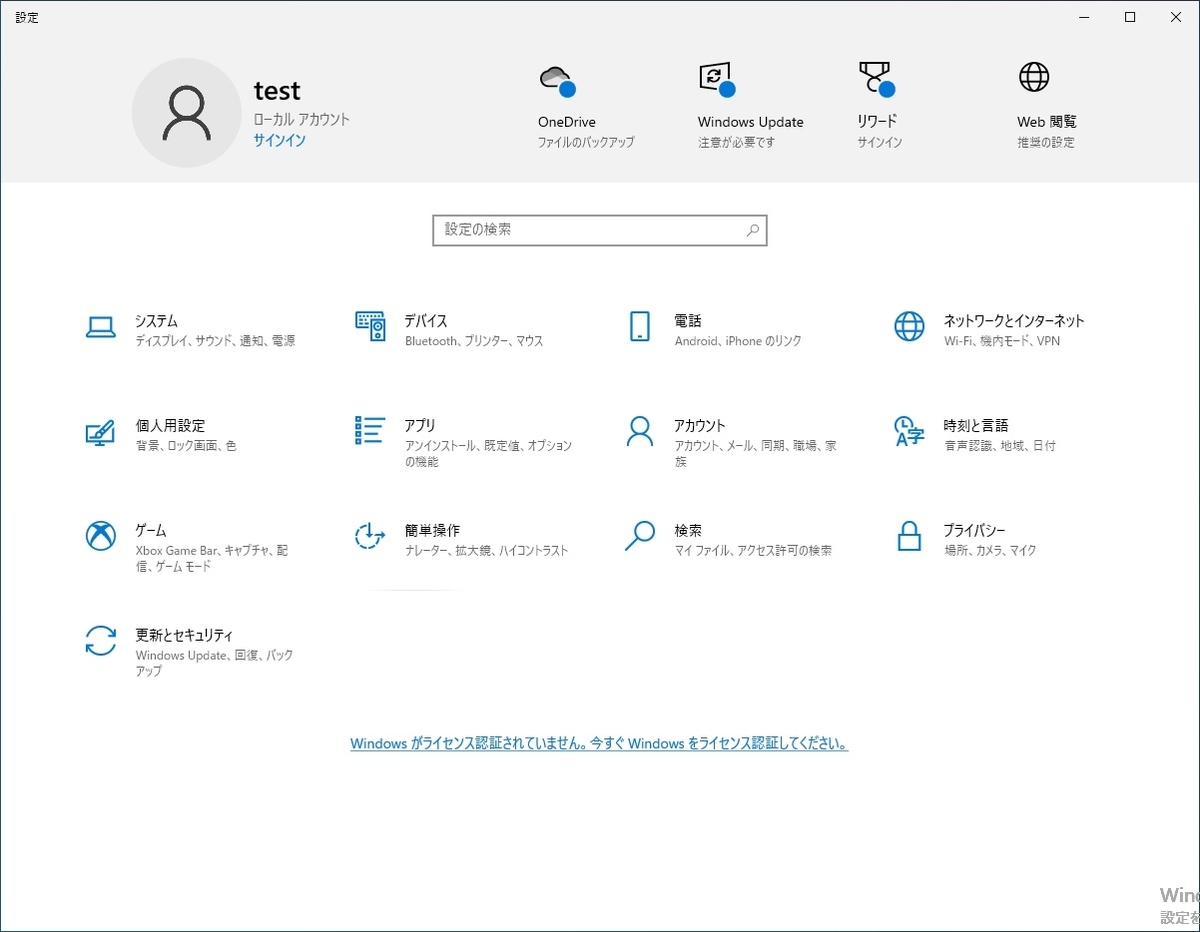Click ファイルのバックアップ under OneDrive
The width and height of the screenshot is (1200, 932).
586,143
